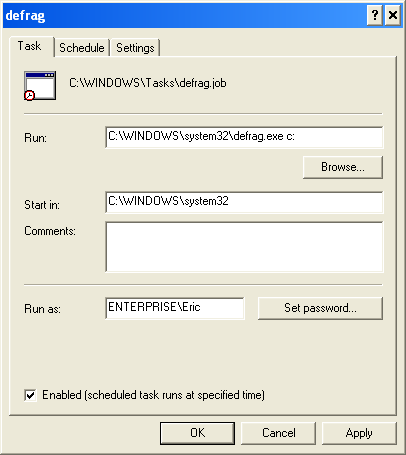The width and height of the screenshot is (406, 455).
Task: Open the Schedule tab
Action: [82, 48]
